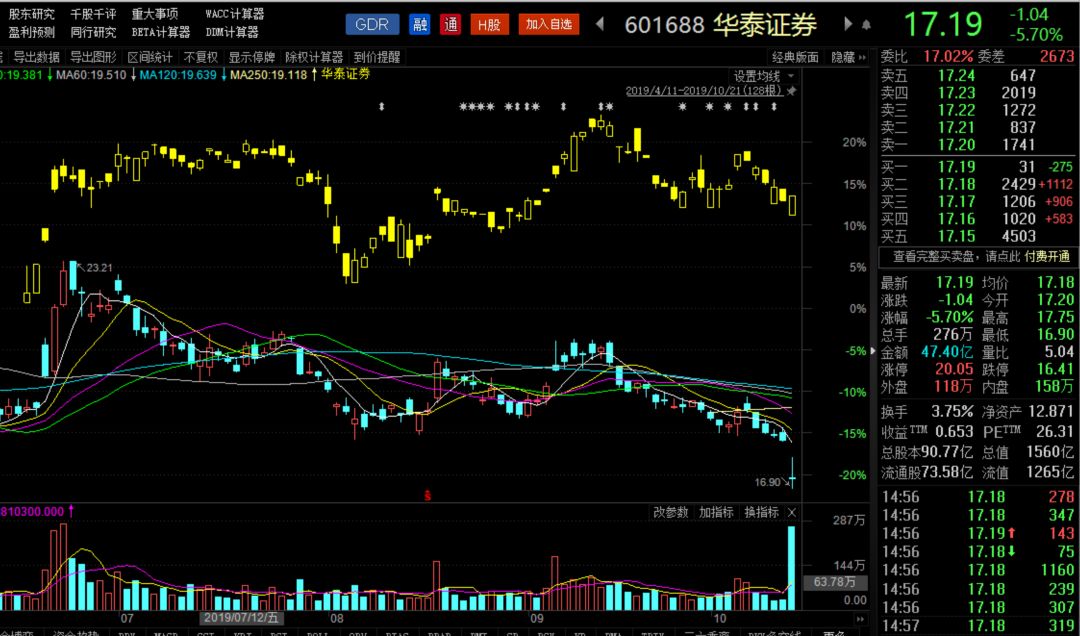Screen dimensions: 1080x636
Task: Switch to the H股 listing
Action: point(490,25)
